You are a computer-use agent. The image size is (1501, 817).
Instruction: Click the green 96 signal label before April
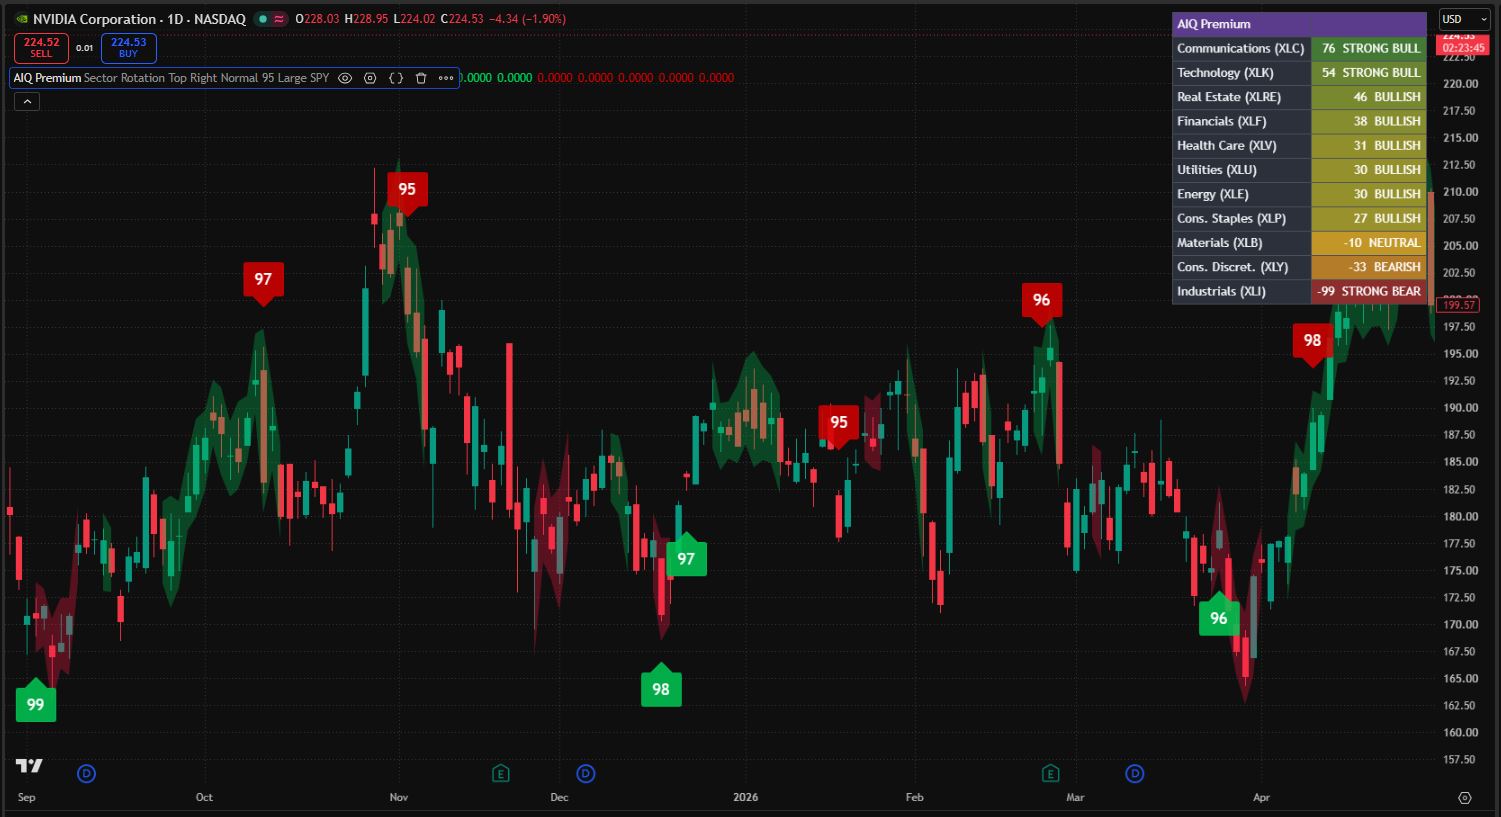tap(1219, 616)
